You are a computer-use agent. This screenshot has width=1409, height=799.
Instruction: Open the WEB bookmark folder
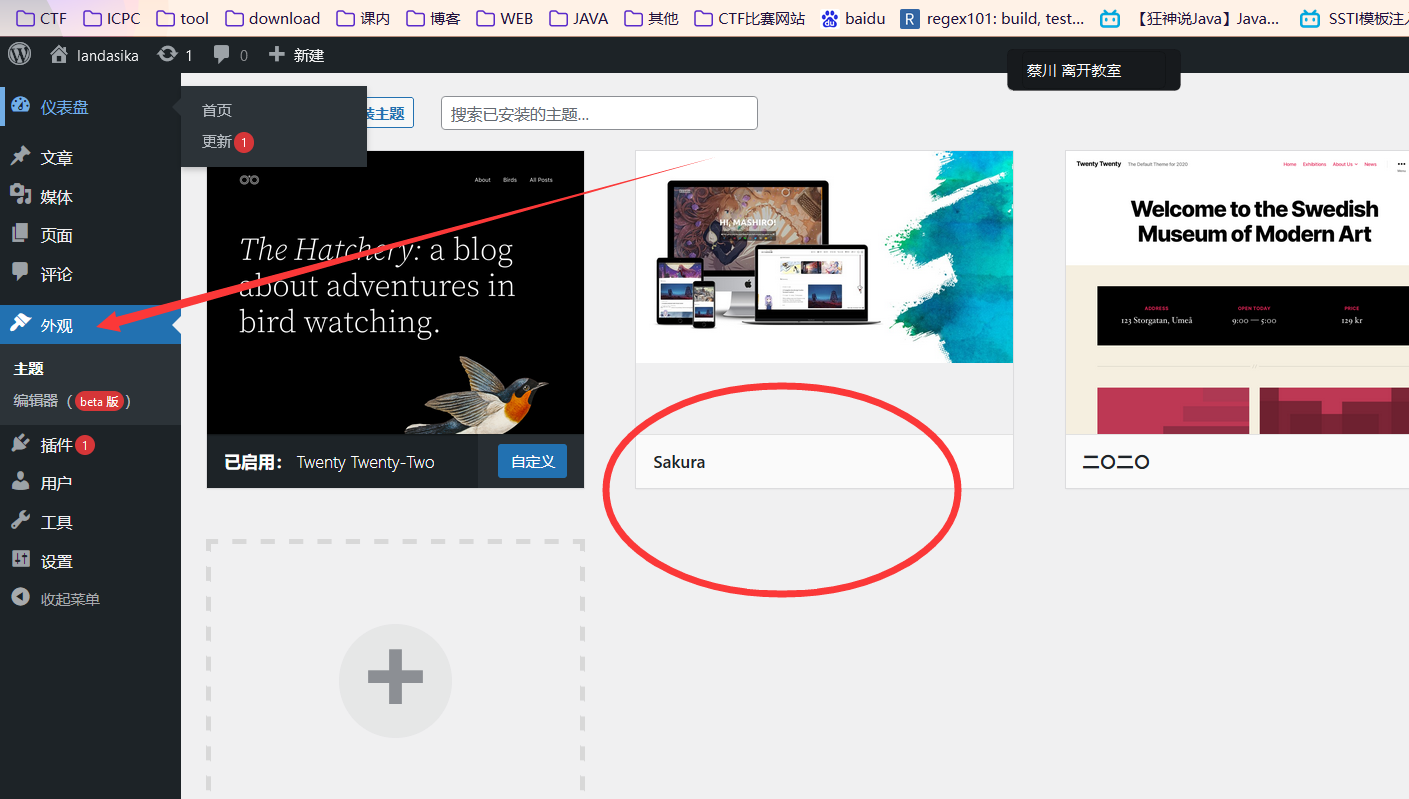(x=505, y=18)
